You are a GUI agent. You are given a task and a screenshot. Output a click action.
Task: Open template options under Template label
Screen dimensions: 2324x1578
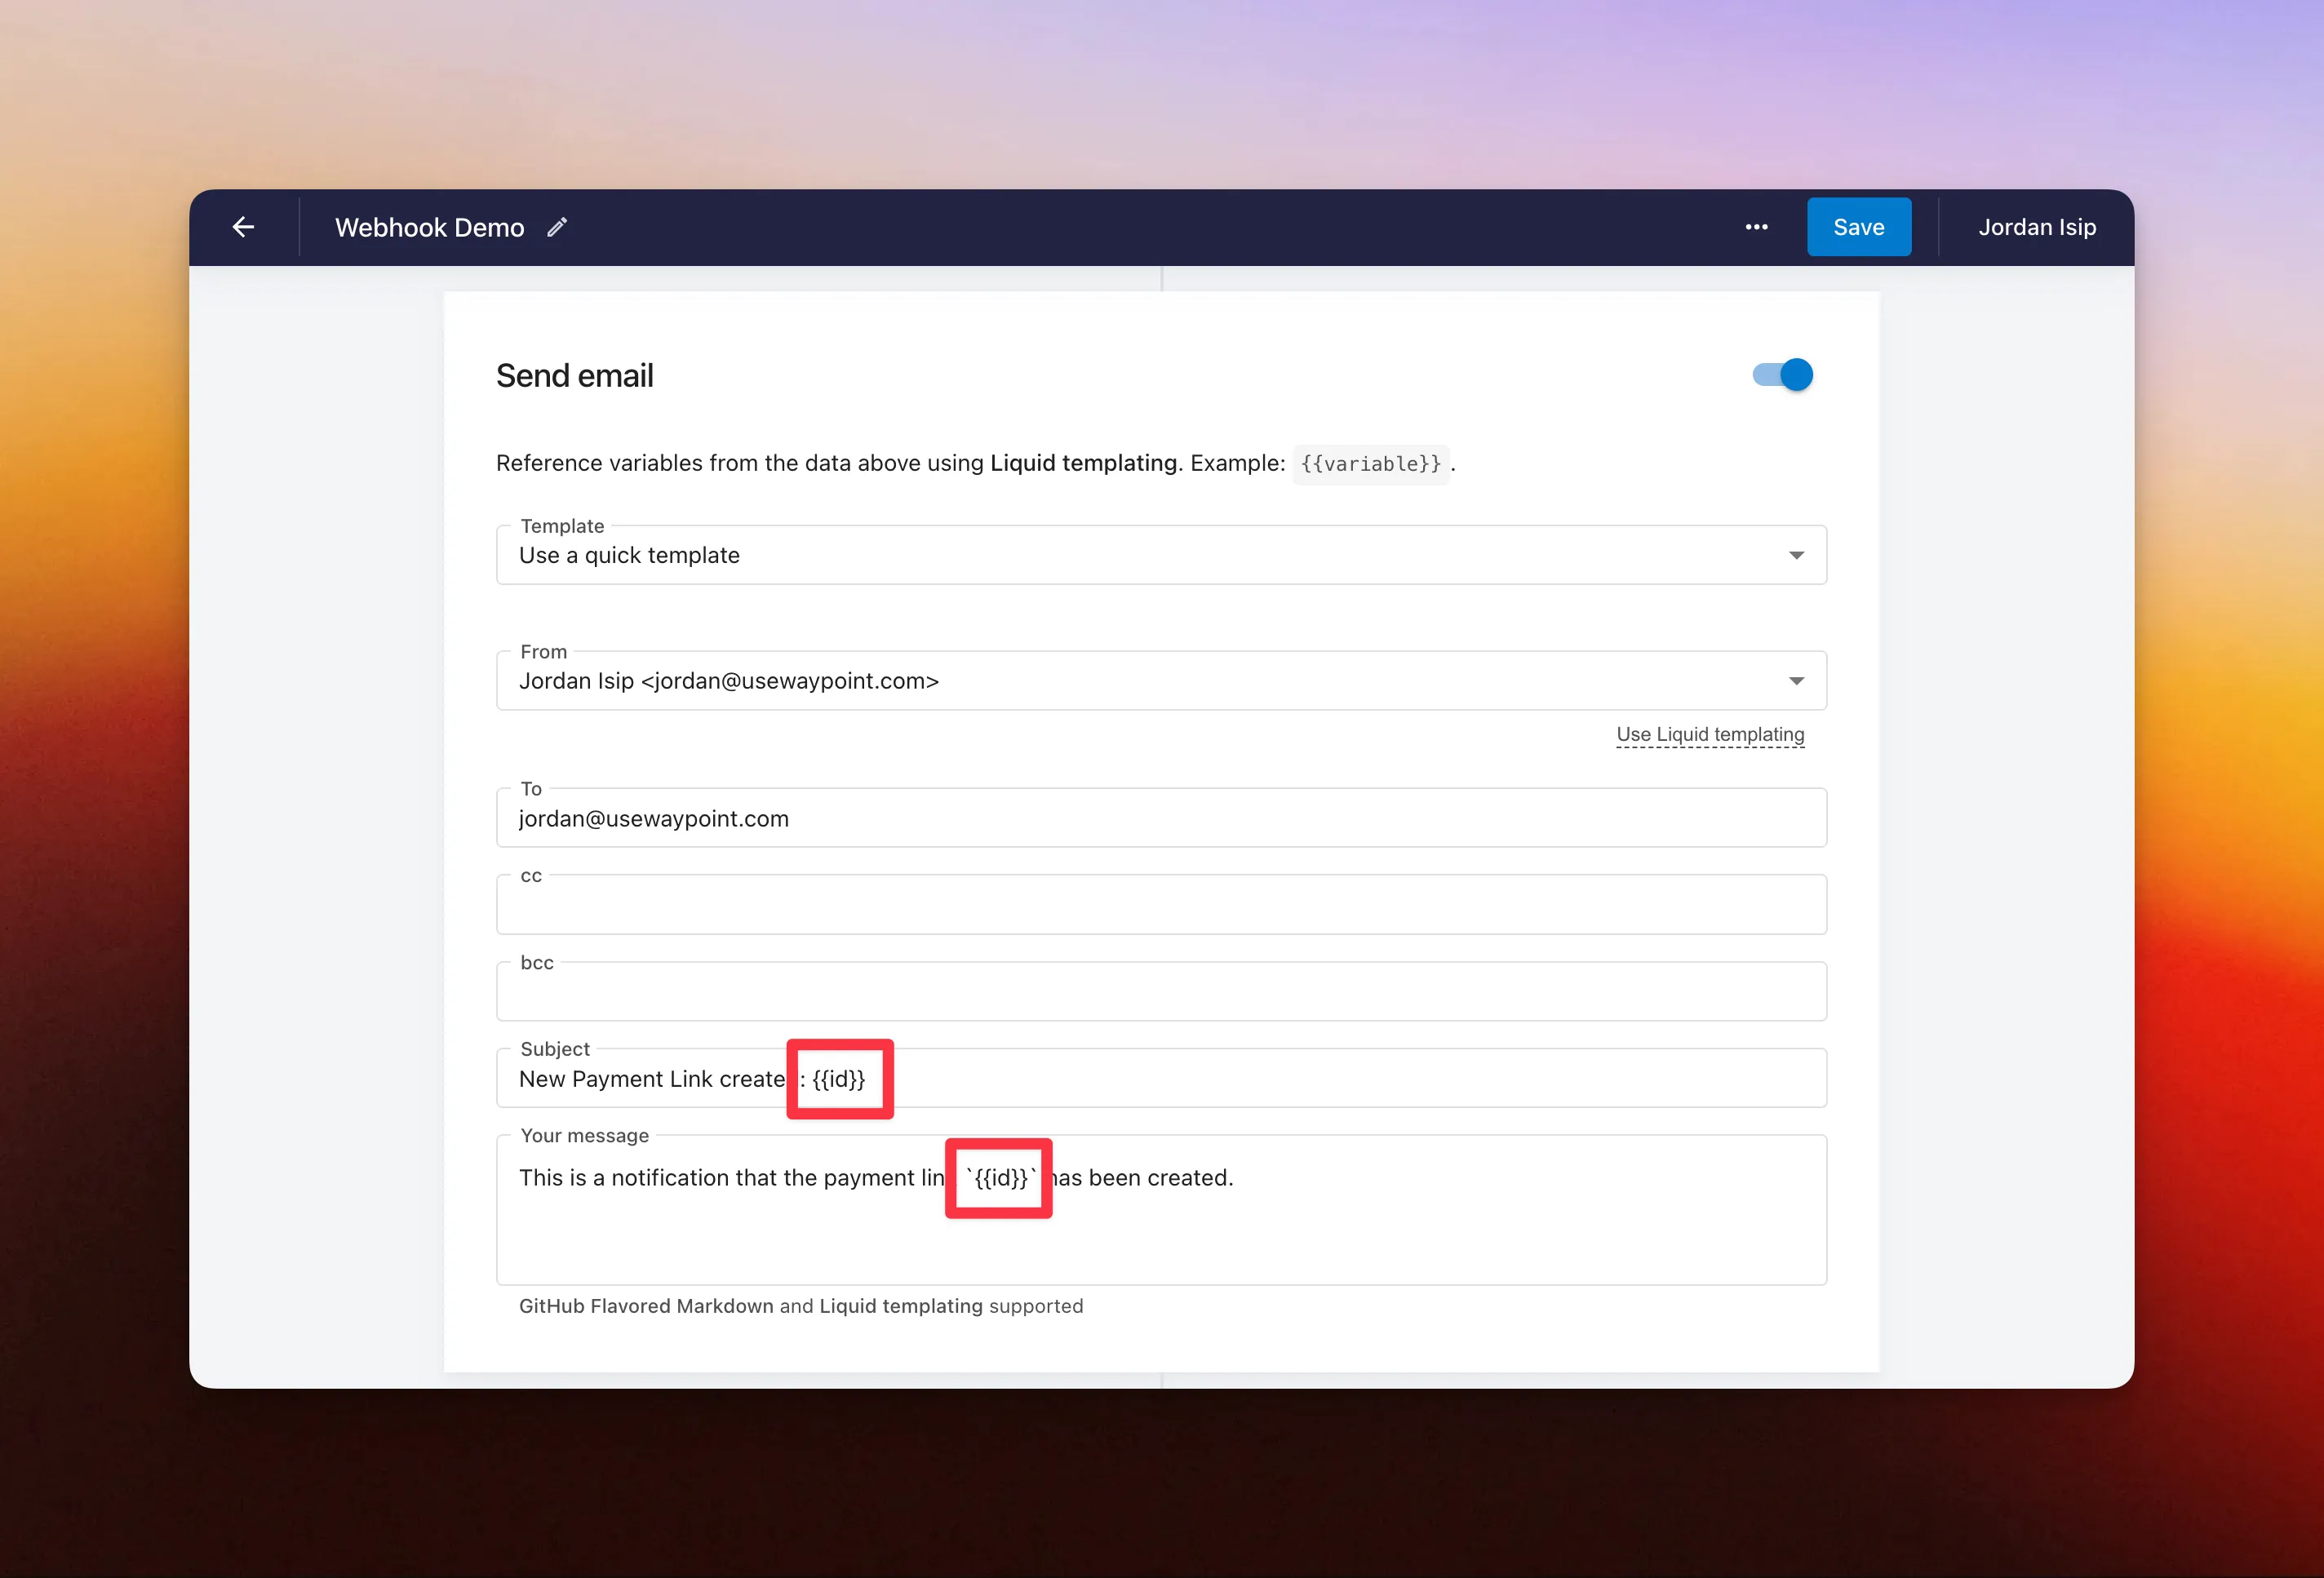(1160, 555)
